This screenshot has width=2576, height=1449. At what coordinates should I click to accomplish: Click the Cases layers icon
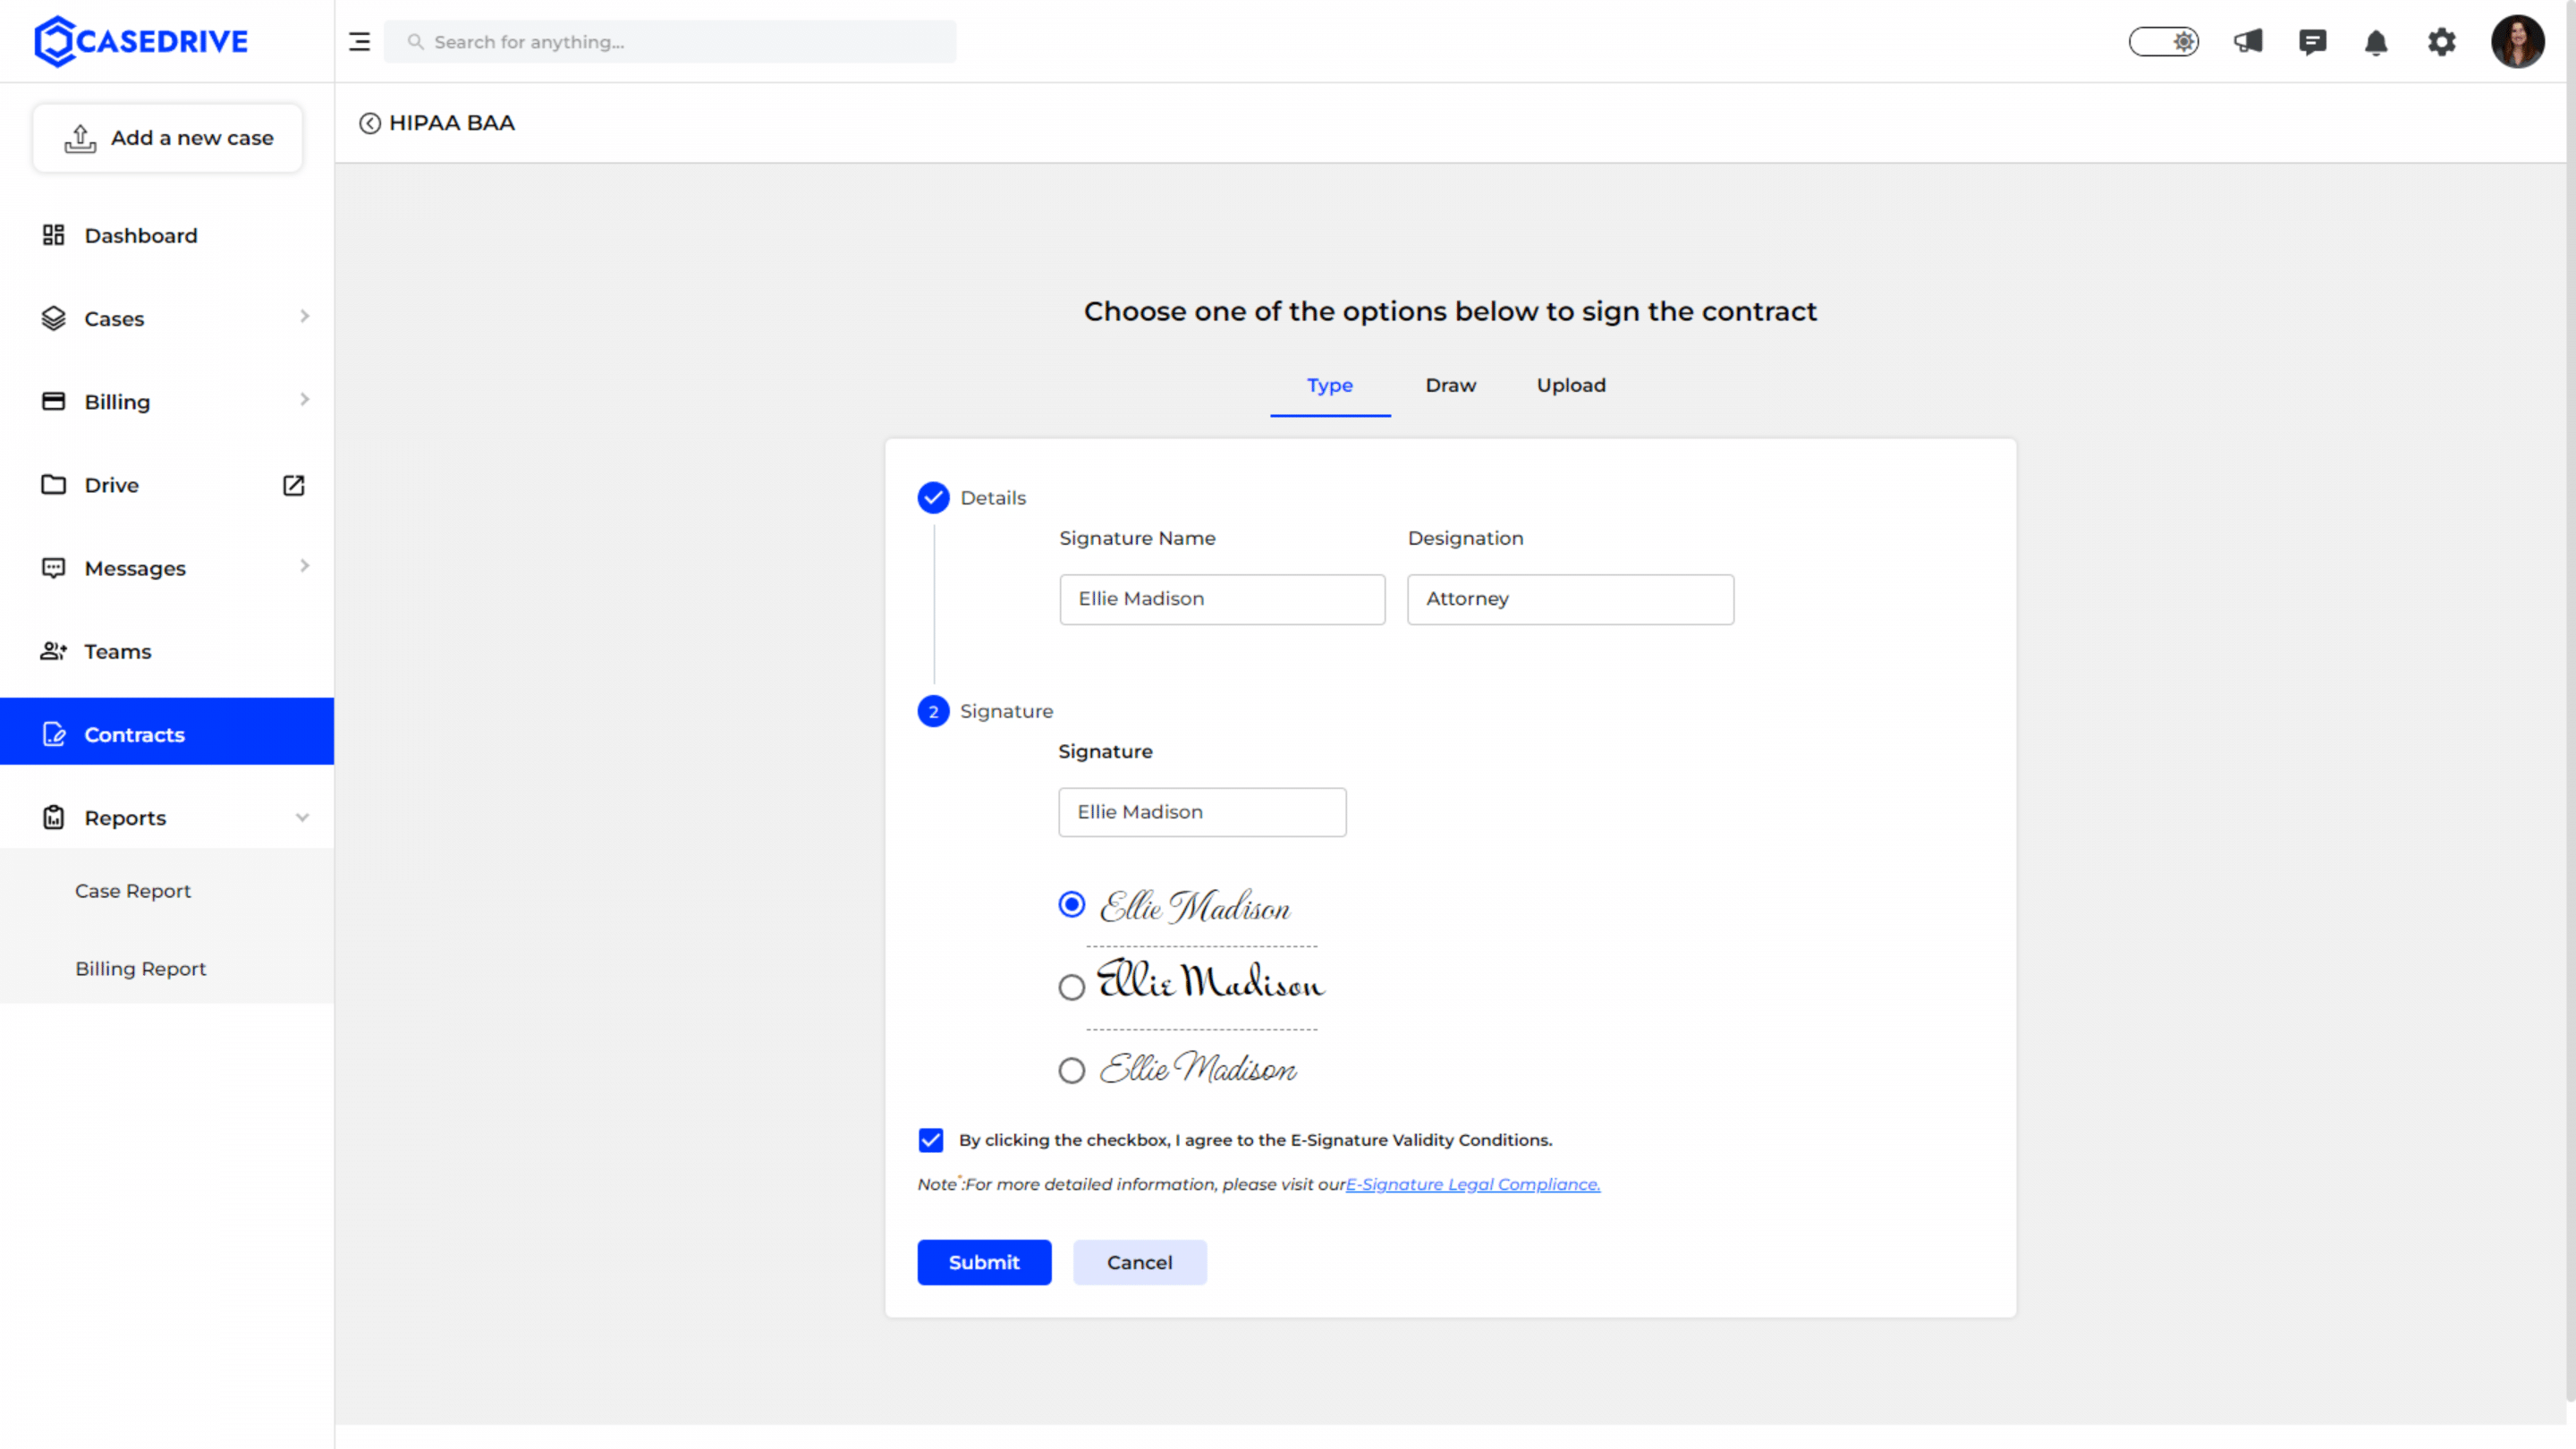coord(53,318)
